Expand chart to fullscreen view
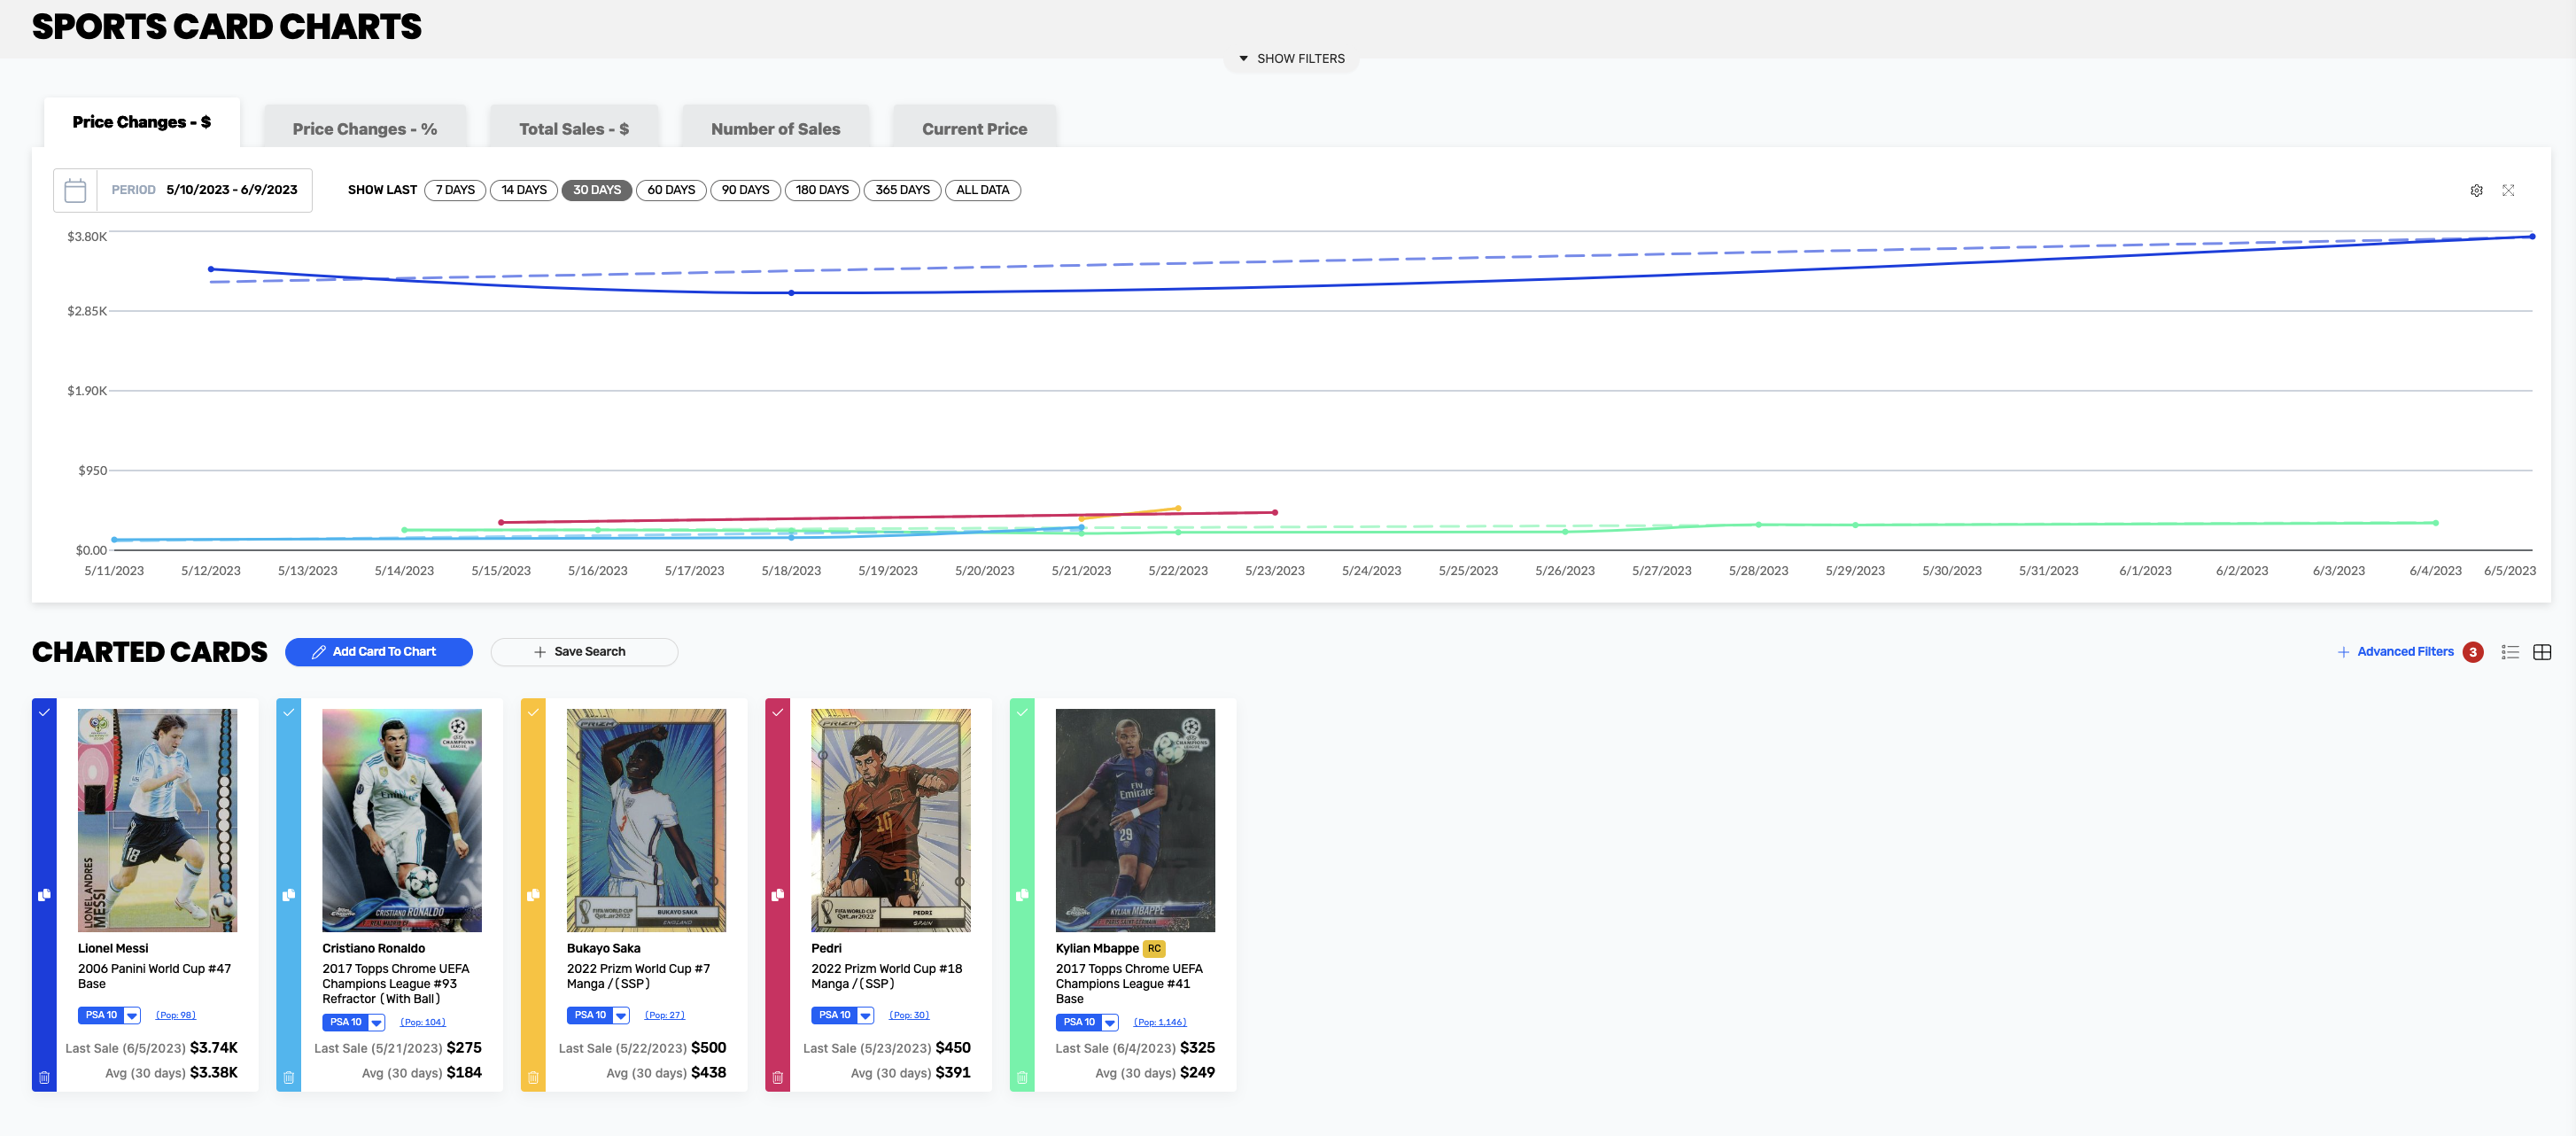The image size is (2576, 1136). coord(2508,190)
